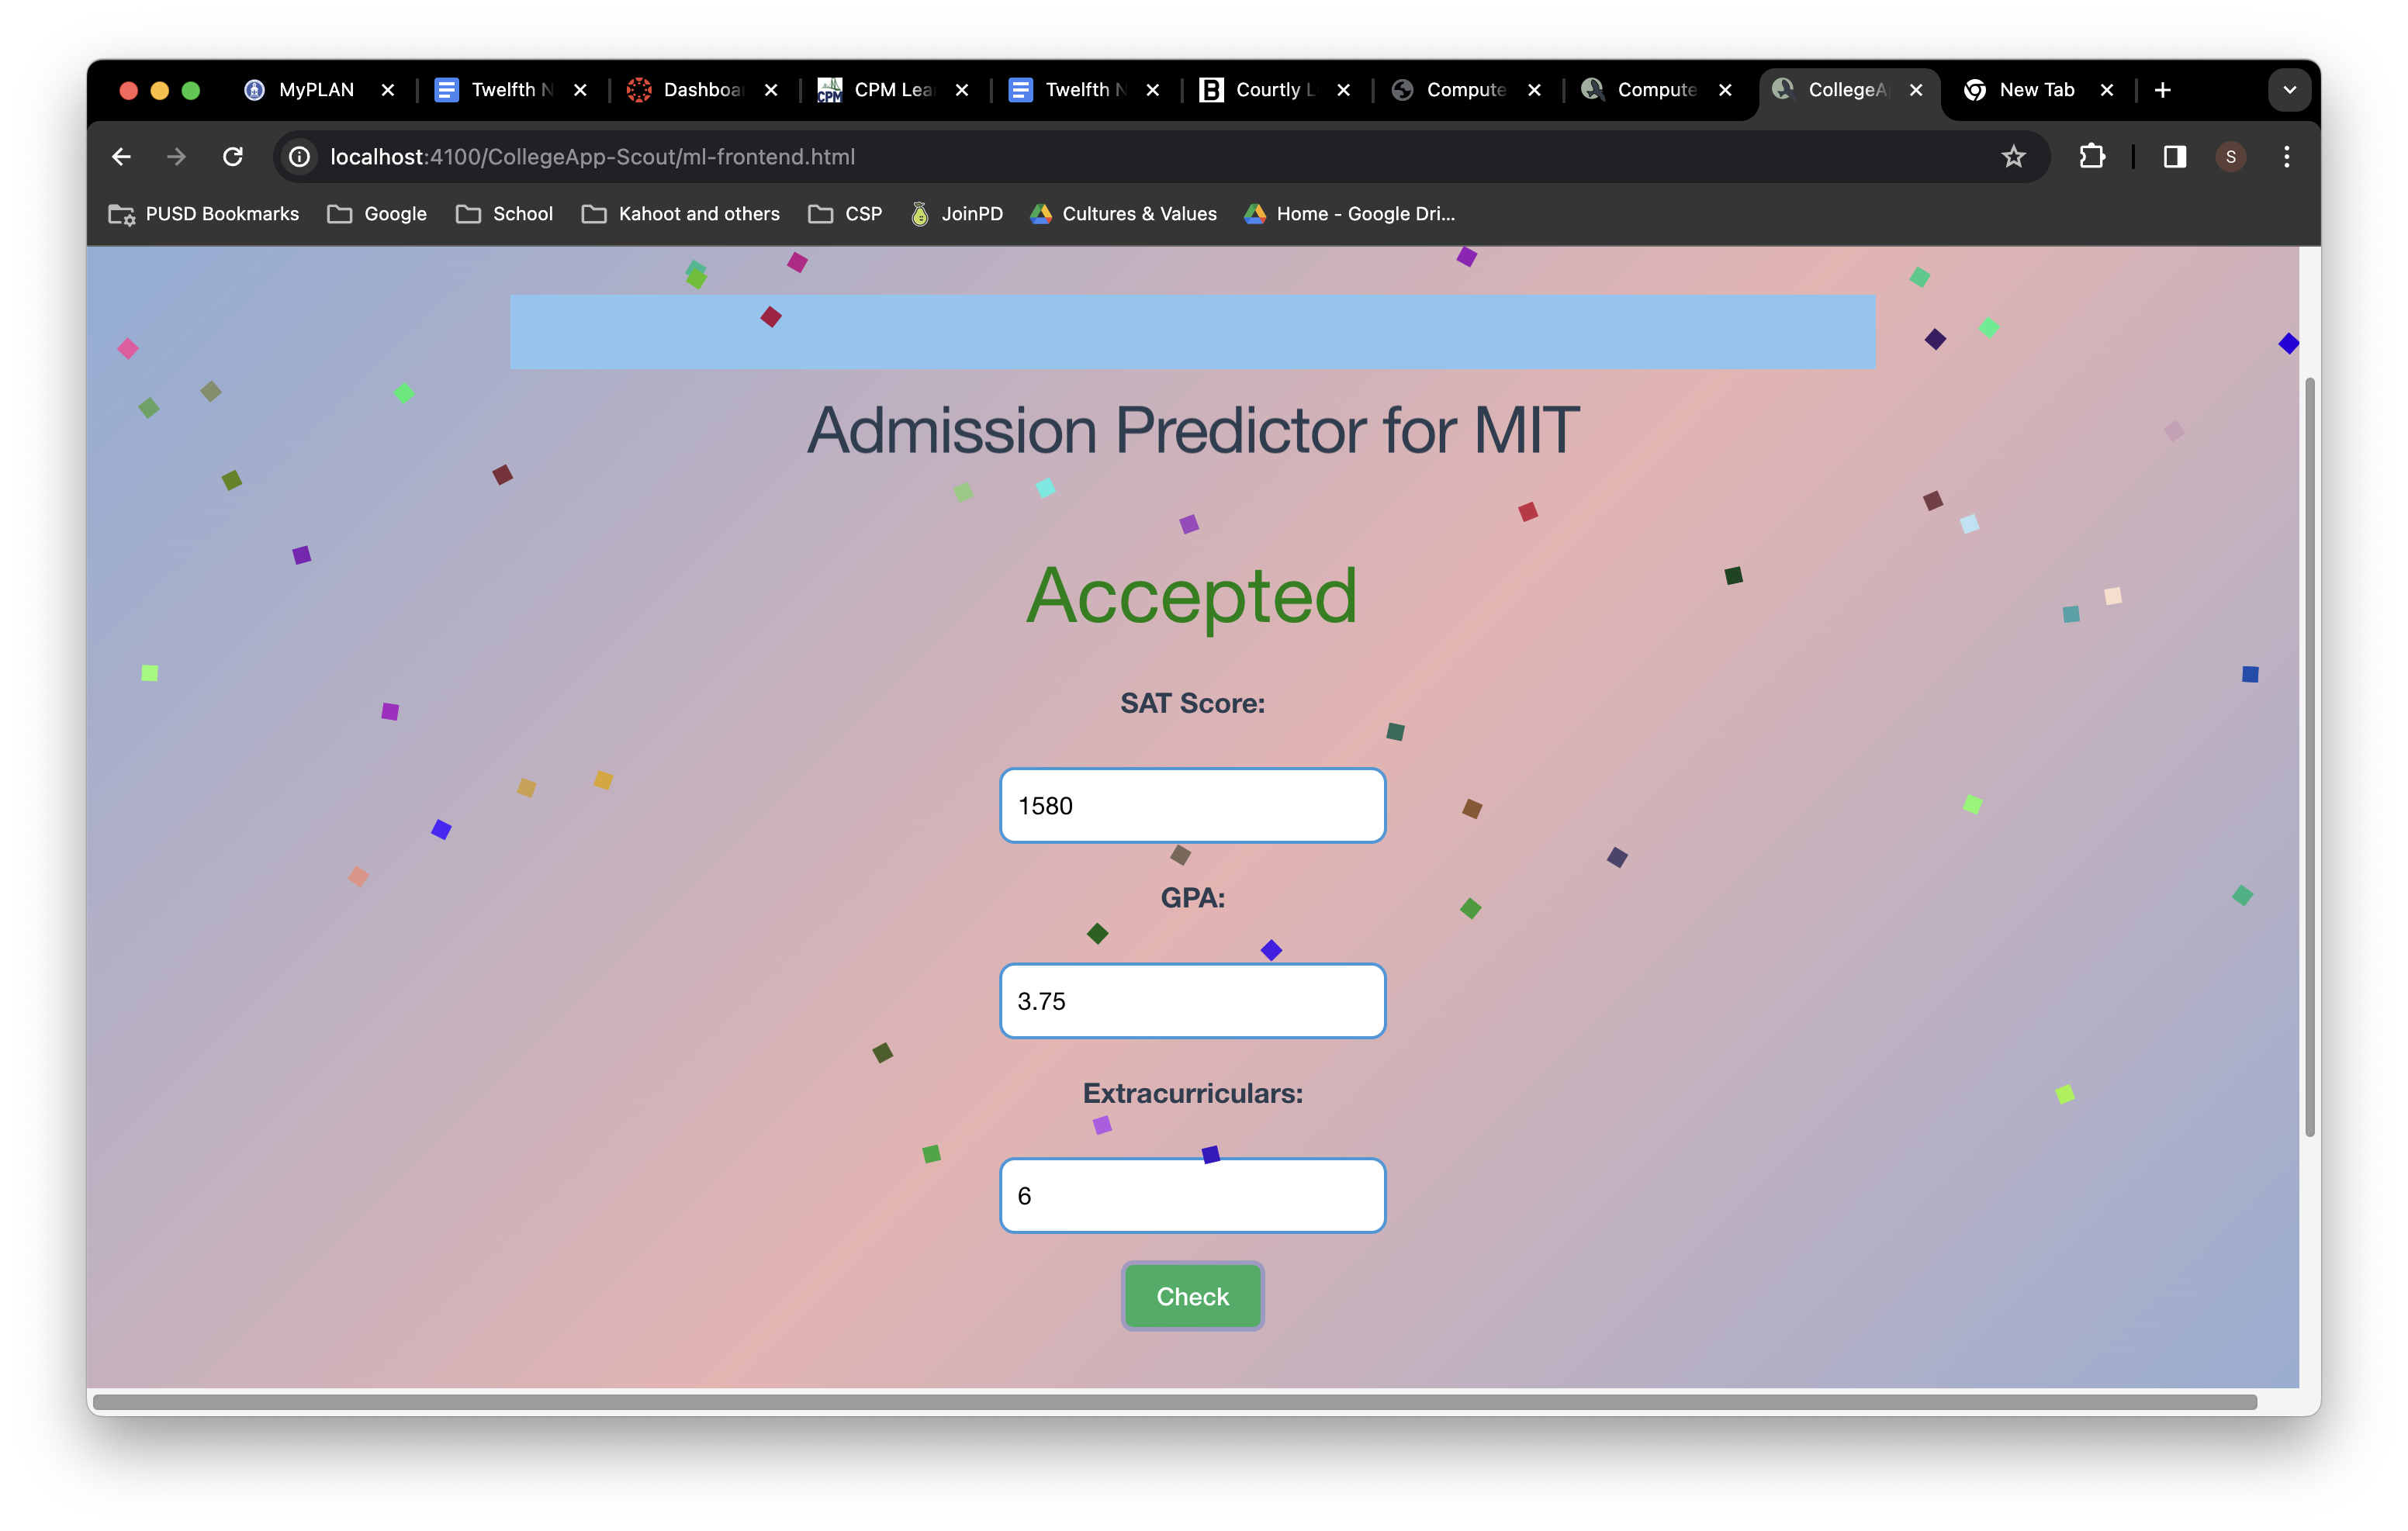The width and height of the screenshot is (2408, 1531).
Task: Switch to the Courtly tab
Action: (1266, 90)
